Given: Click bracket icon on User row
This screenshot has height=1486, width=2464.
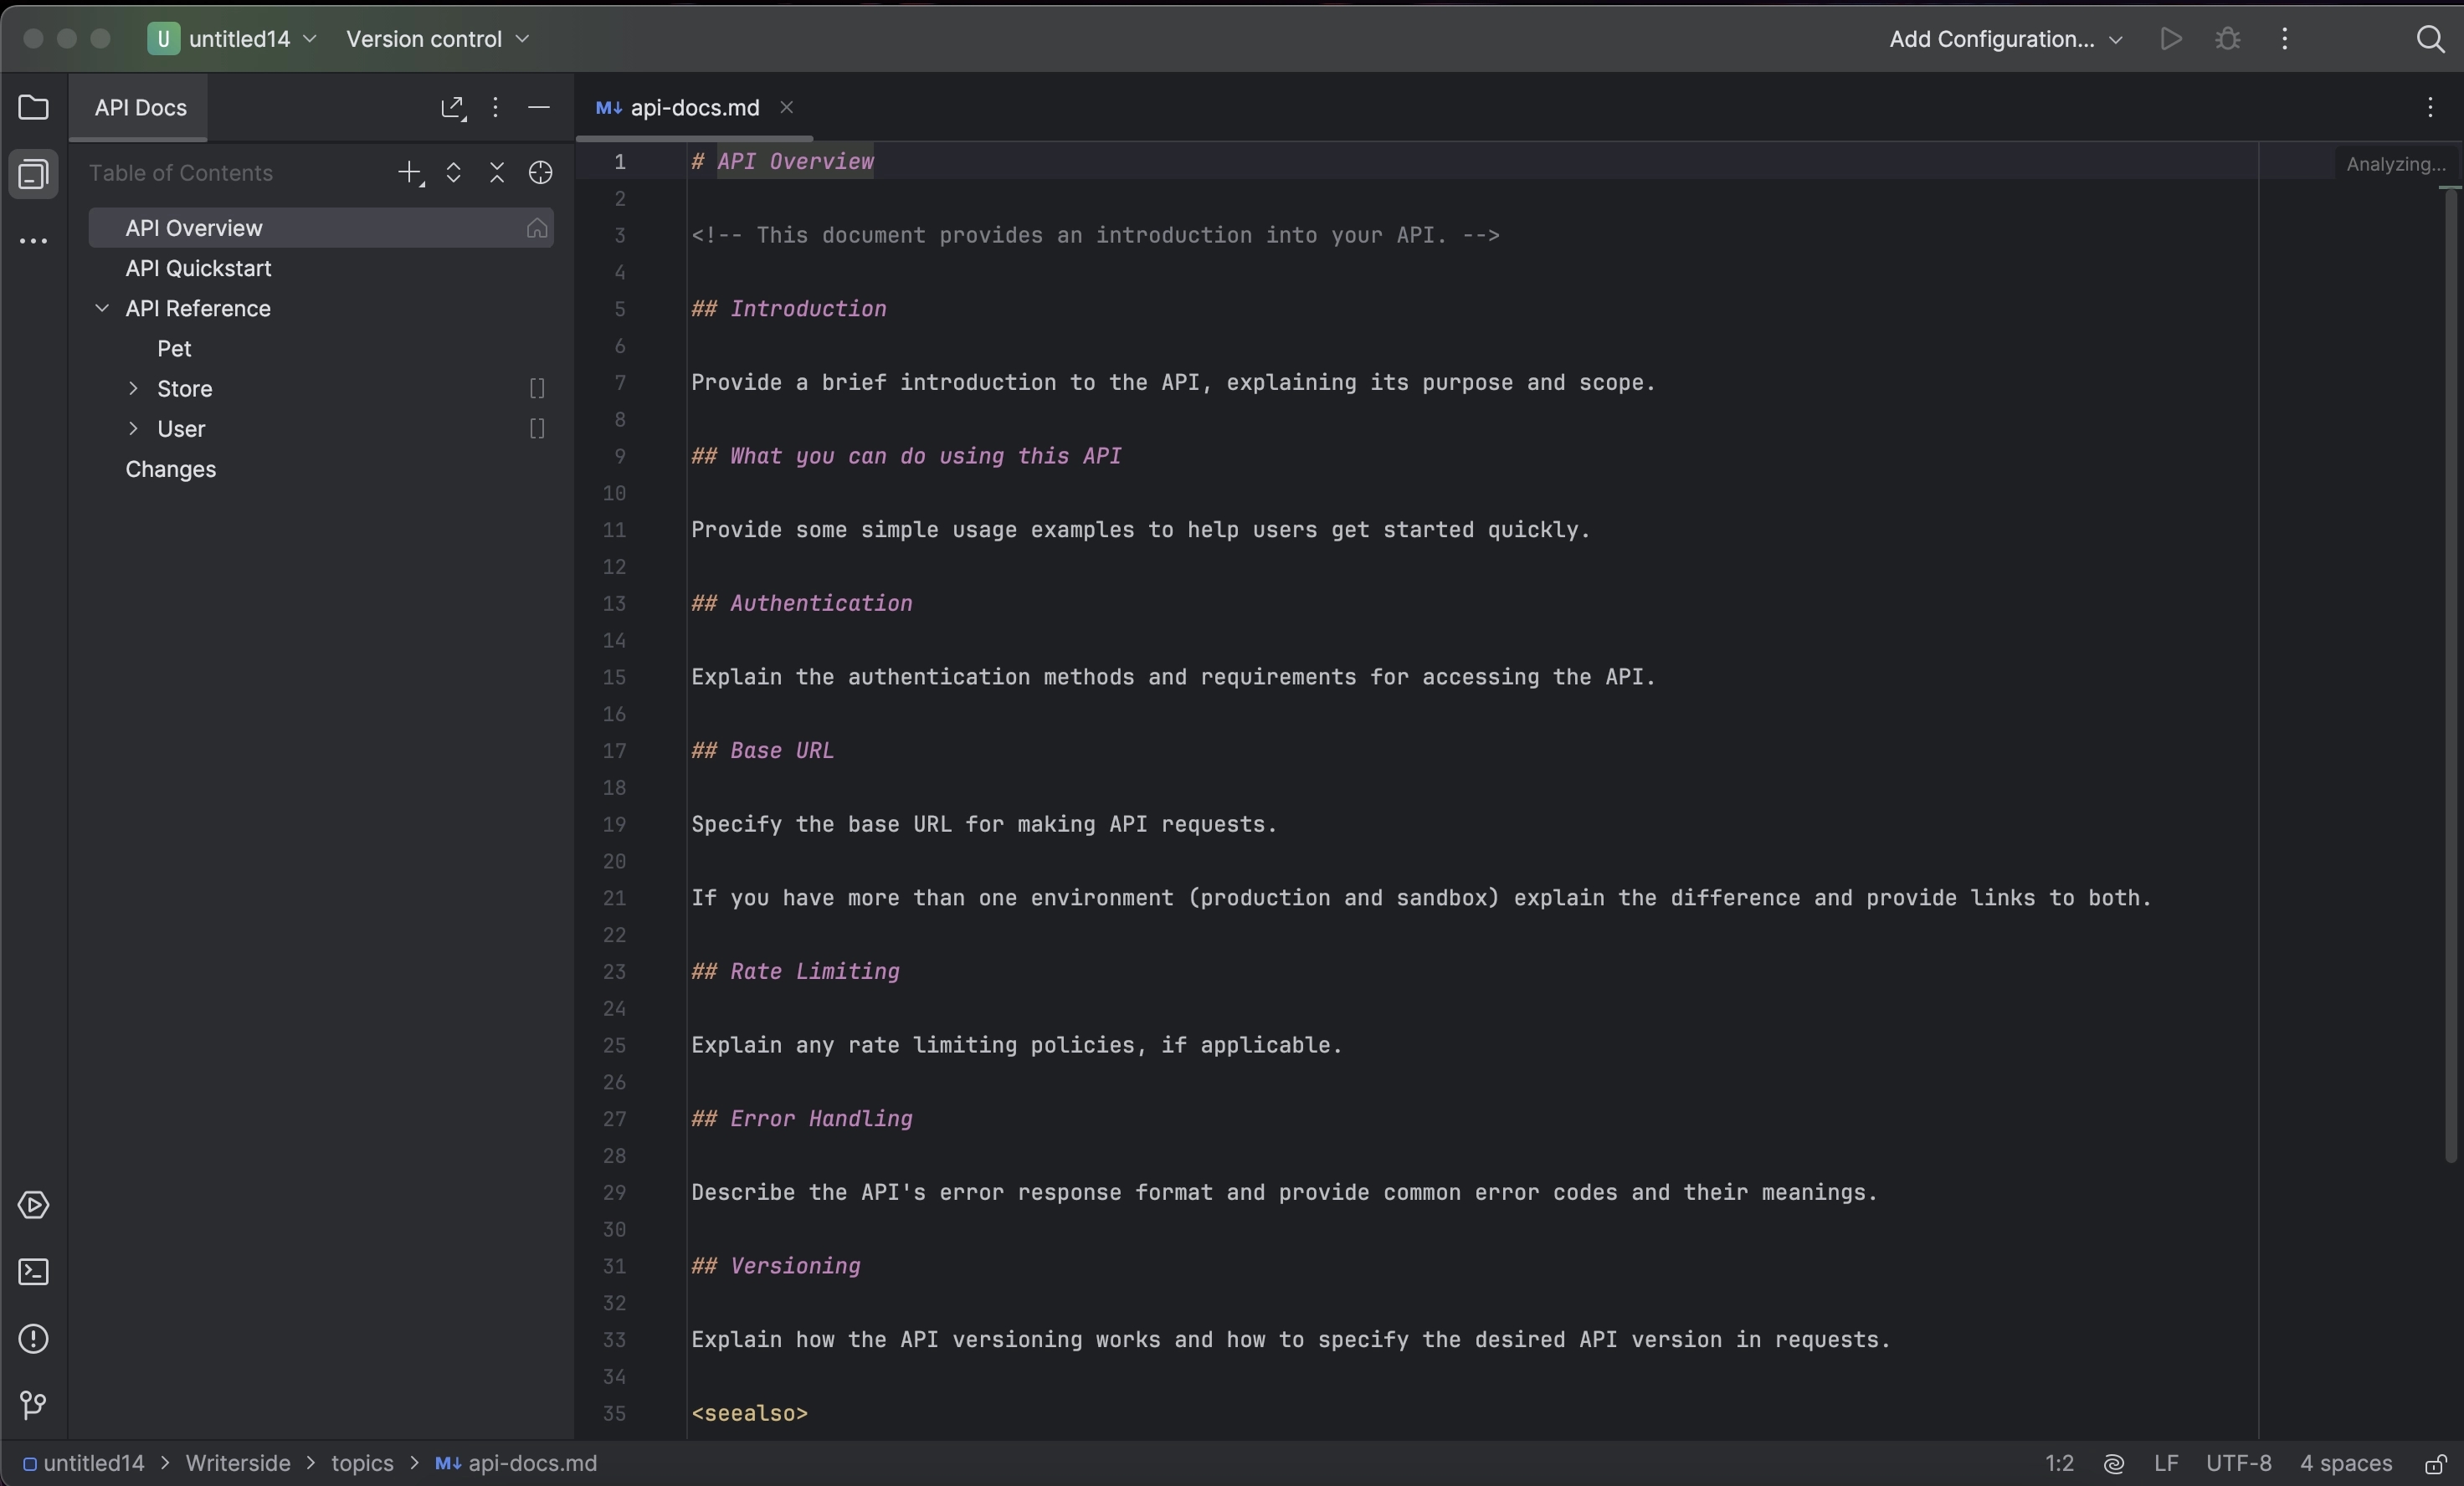Looking at the screenshot, I should (x=537, y=429).
